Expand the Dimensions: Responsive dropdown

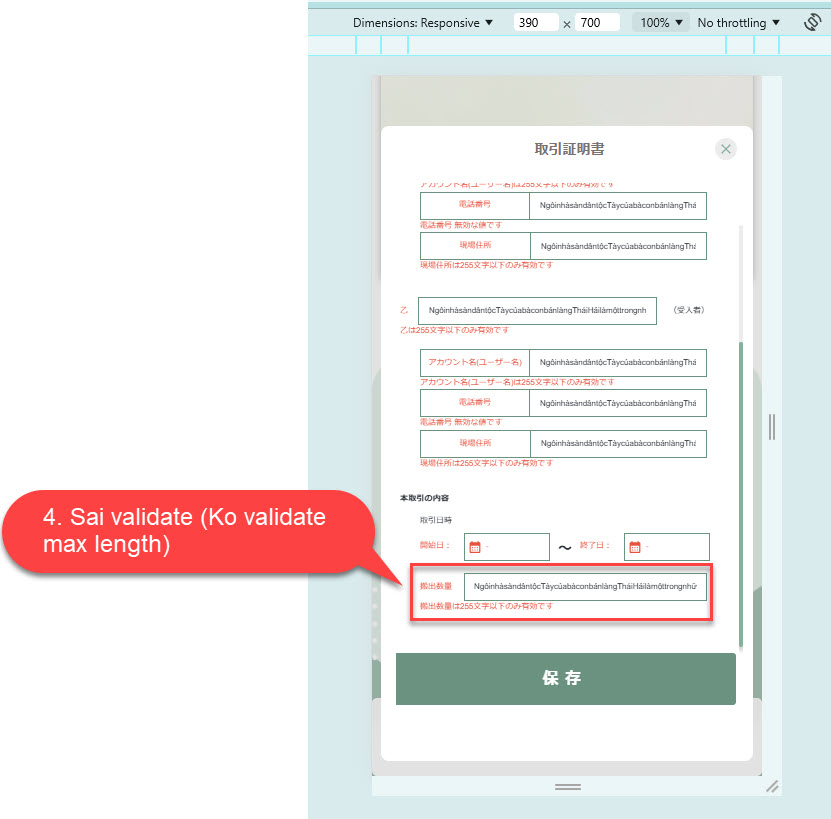pos(423,22)
